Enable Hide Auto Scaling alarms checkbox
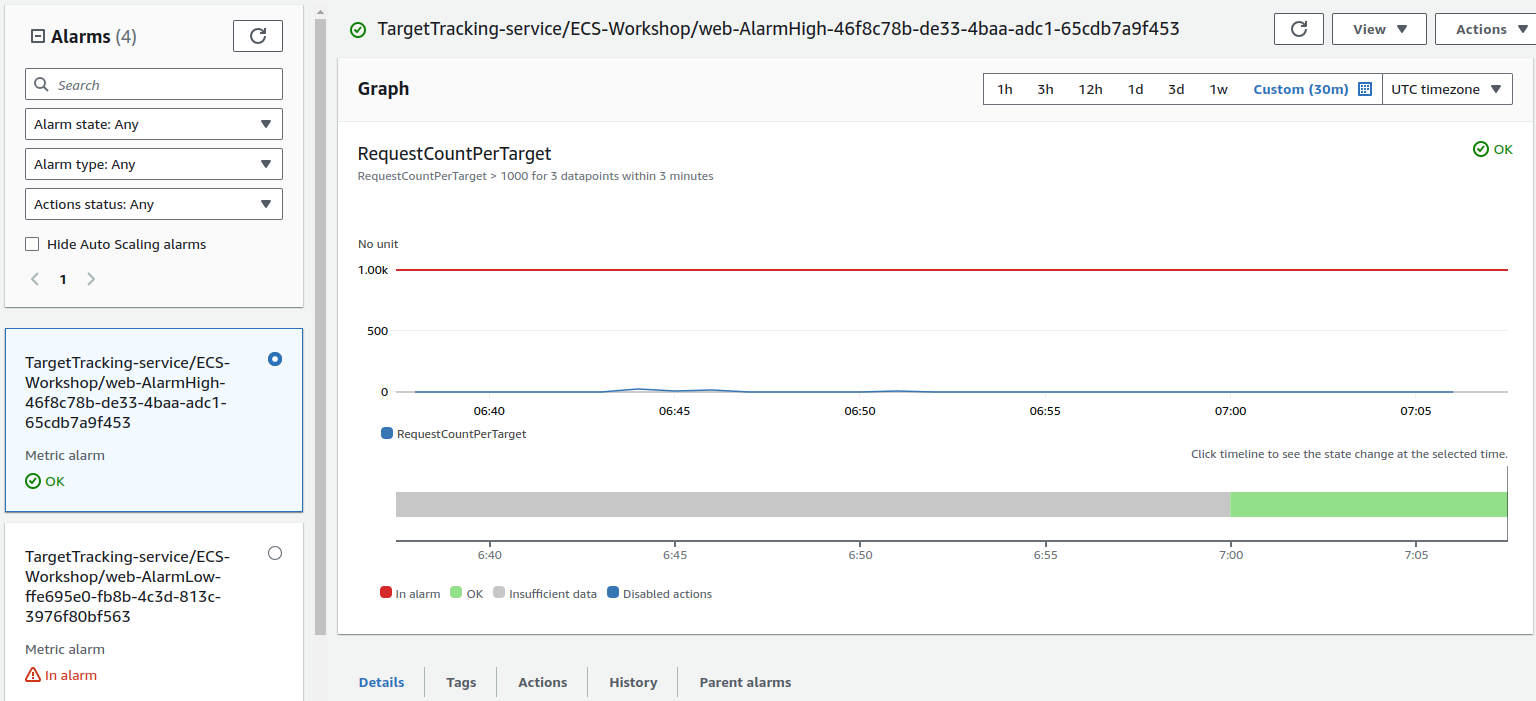The height and width of the screenshot is (701, 1536). 32,244
